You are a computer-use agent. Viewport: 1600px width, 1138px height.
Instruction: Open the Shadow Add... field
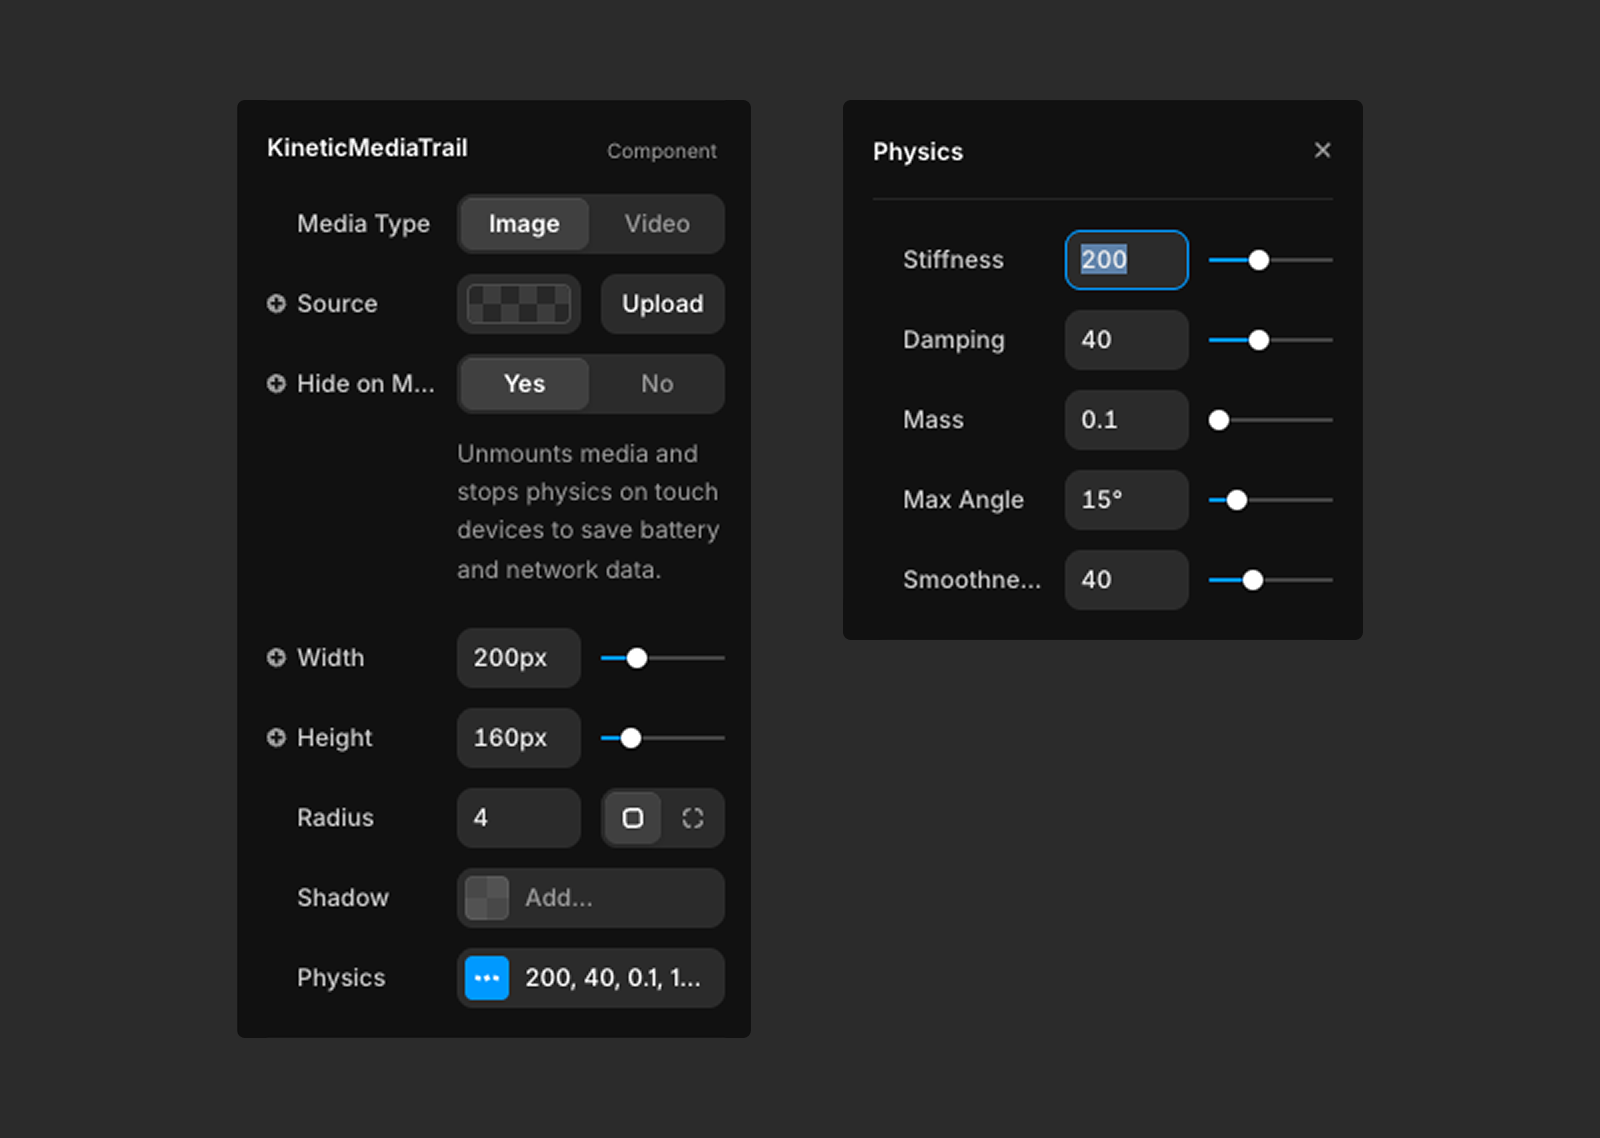(612, 898)
